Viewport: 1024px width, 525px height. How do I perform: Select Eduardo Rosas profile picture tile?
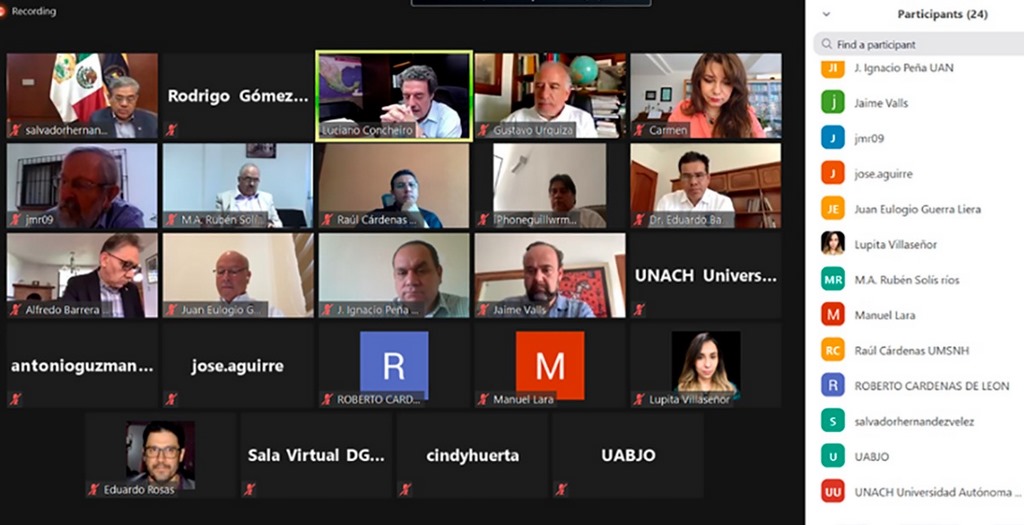160,455
